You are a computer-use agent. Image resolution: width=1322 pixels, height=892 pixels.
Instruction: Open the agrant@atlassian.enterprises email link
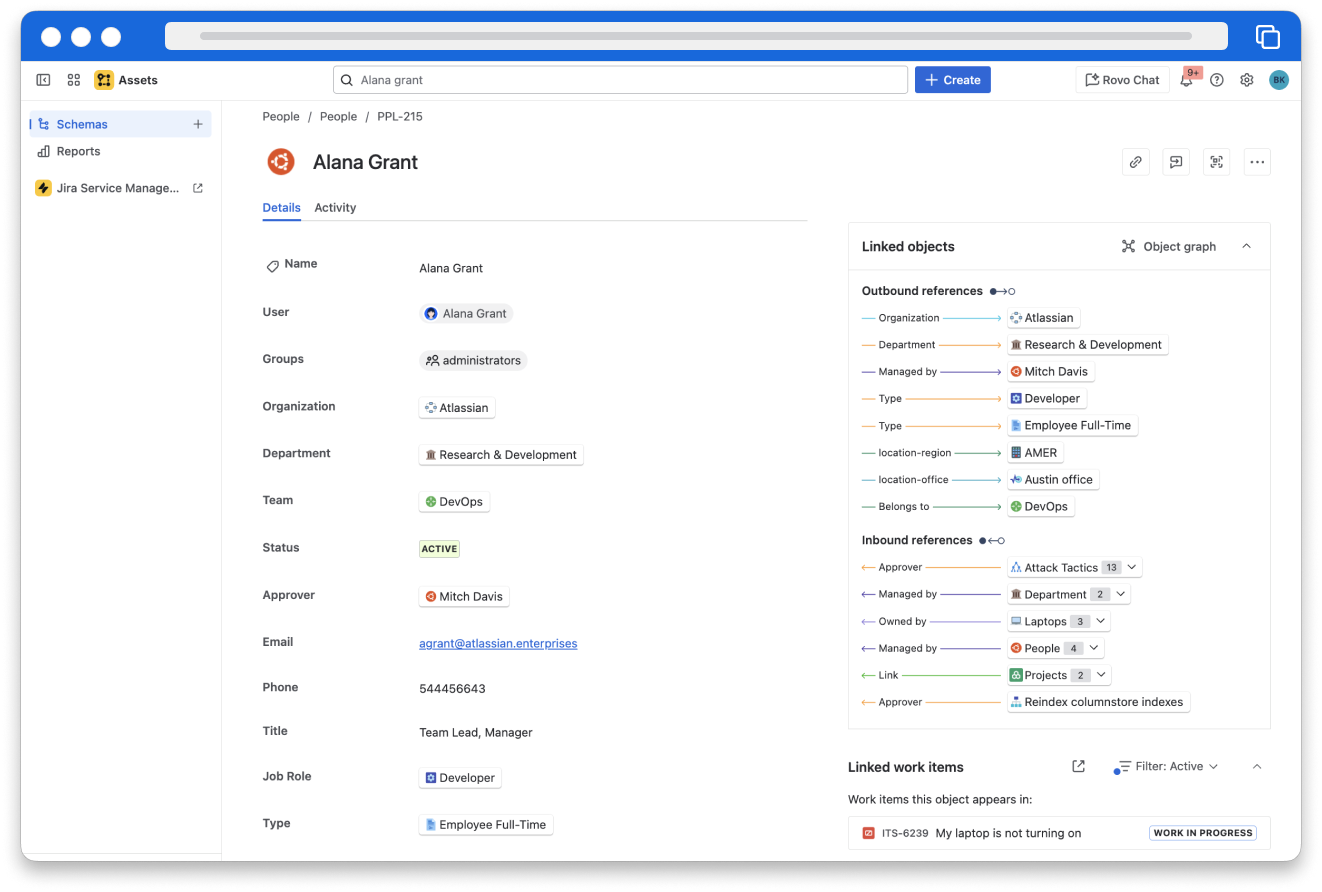coord(498,643)
